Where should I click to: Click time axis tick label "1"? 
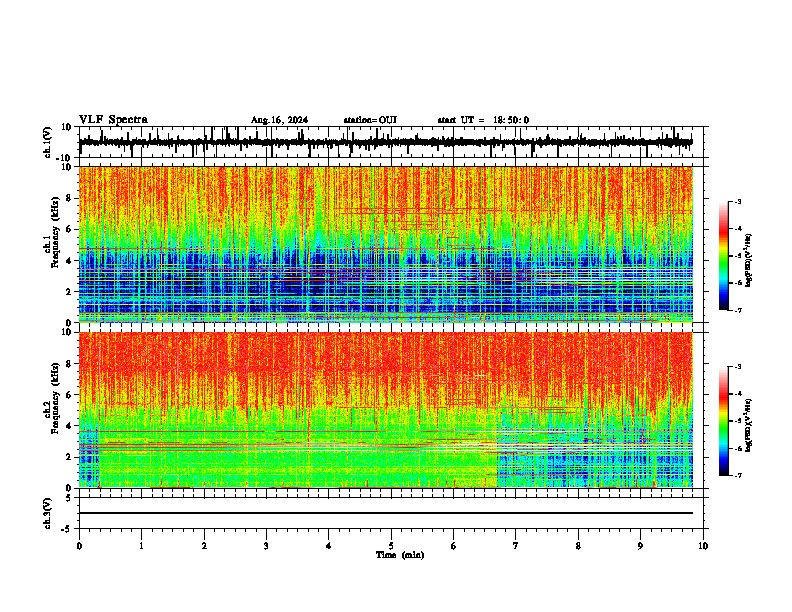[x=141, y=546]
